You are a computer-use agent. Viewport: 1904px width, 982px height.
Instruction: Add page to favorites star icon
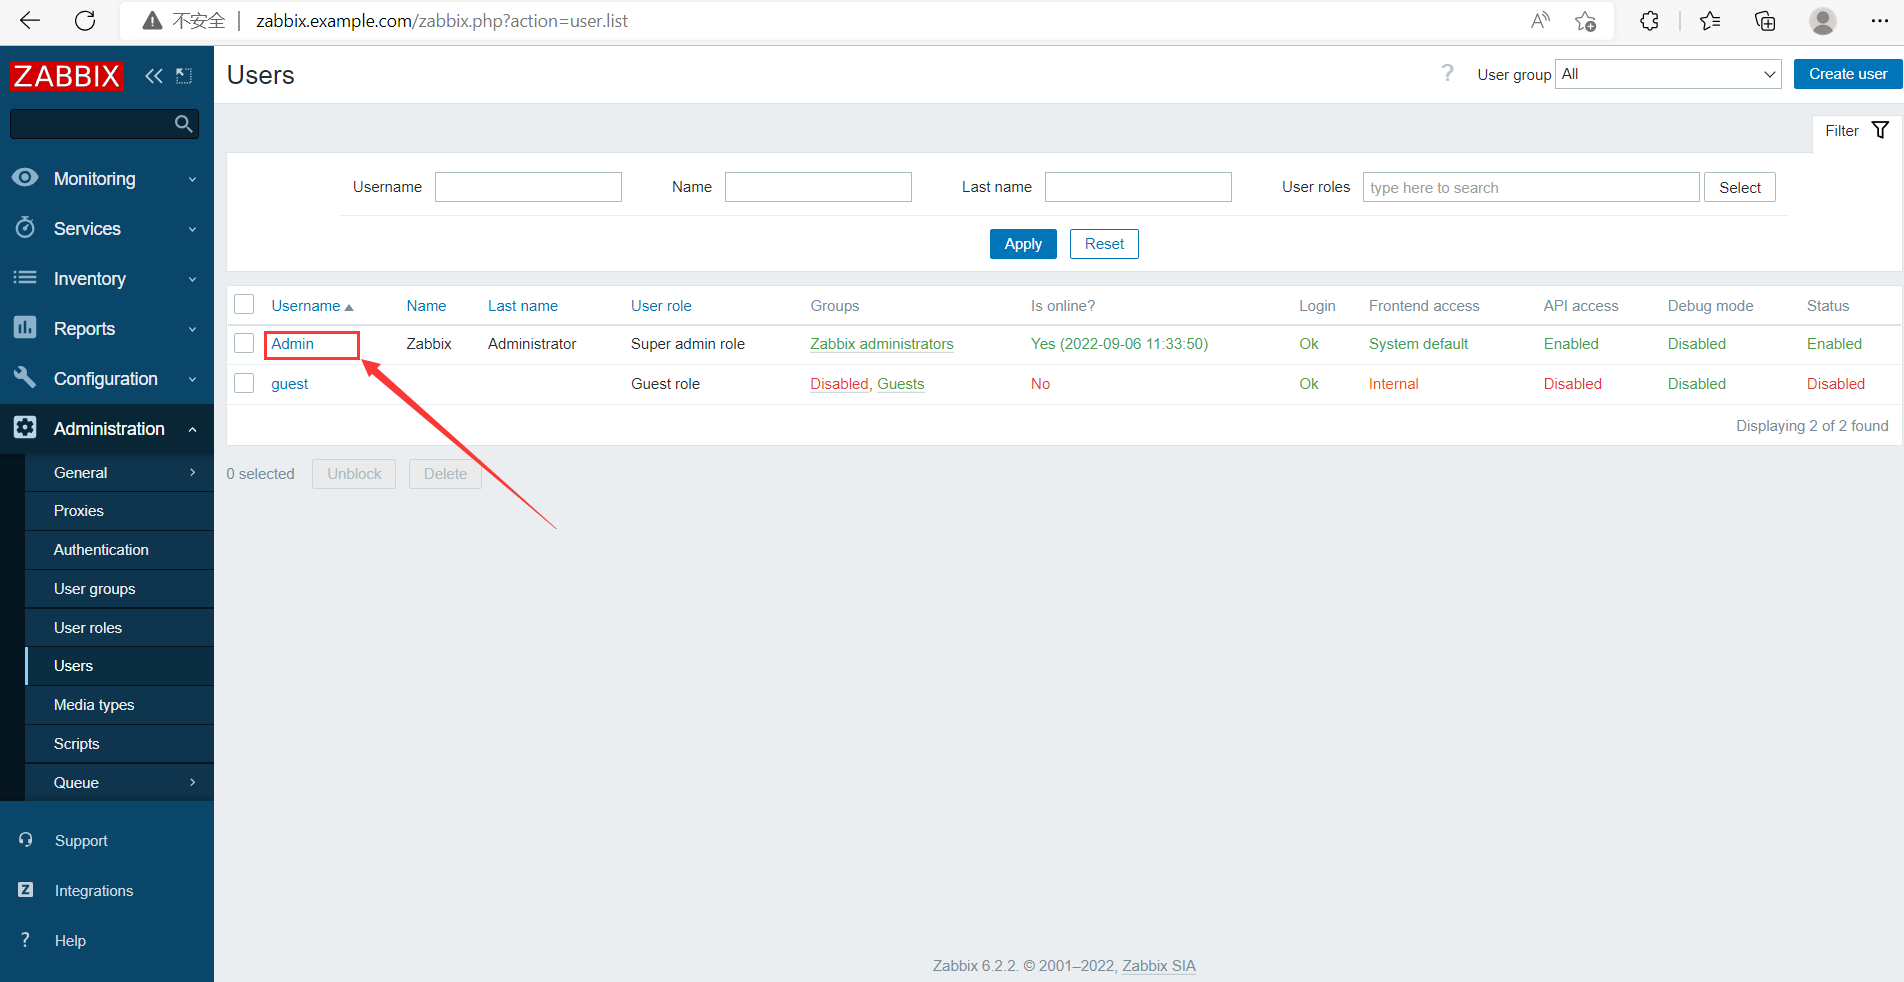(x=1585, y=21)
